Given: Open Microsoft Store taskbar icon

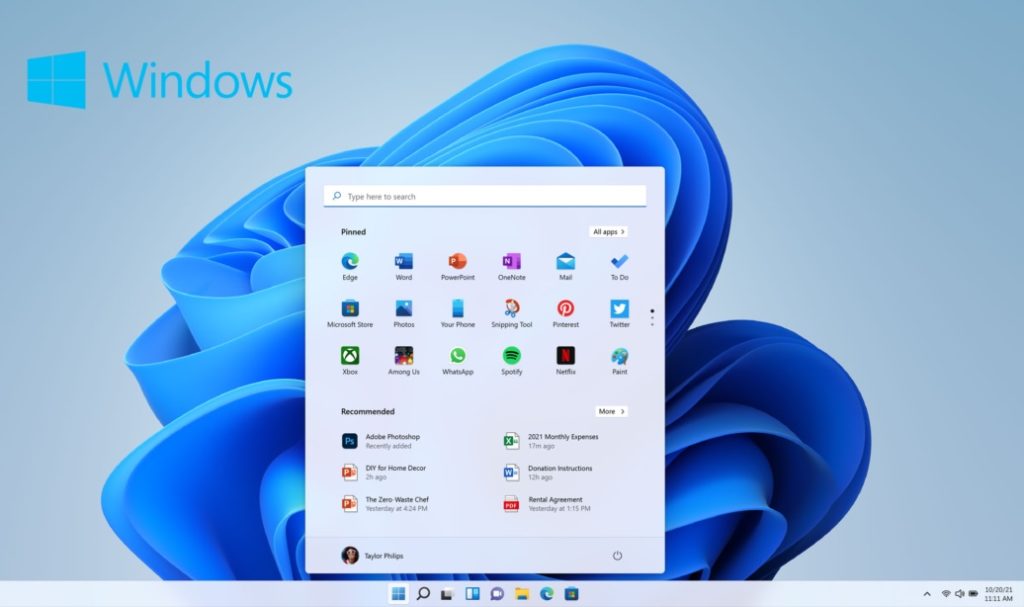Looking at the screenshot, I should point(571,593).
